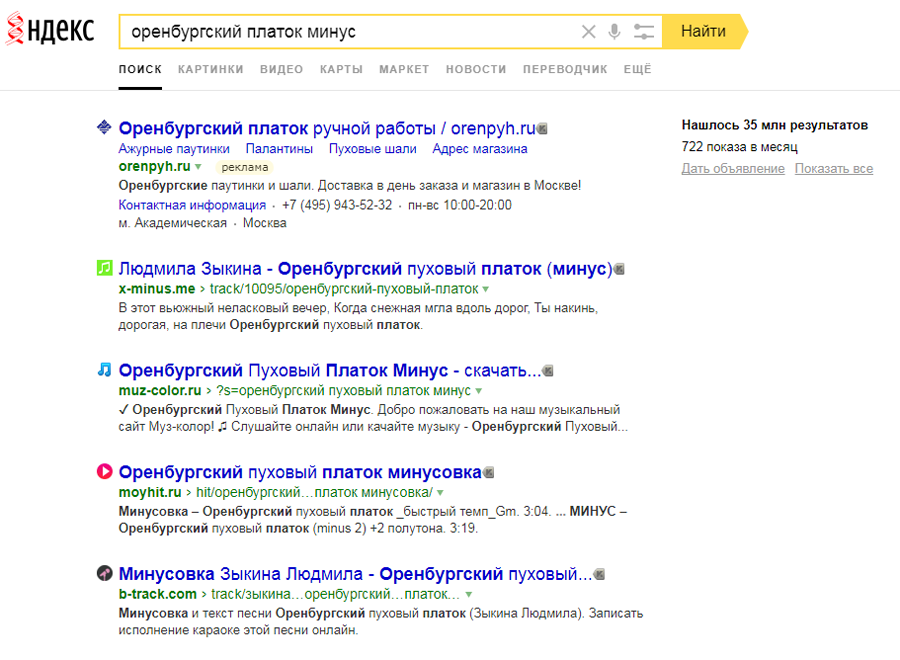Select the ПОИСК tab

tap(140, 69)
